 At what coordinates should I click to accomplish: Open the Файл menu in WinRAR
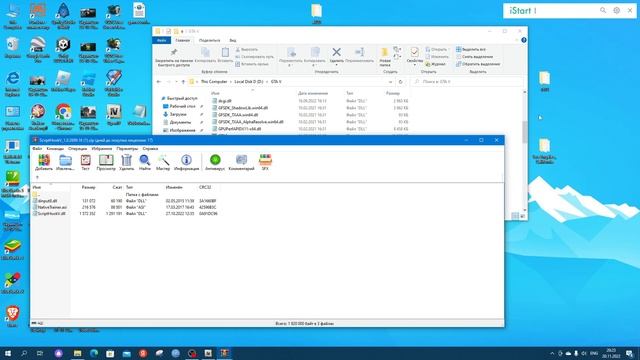(37, 149)
